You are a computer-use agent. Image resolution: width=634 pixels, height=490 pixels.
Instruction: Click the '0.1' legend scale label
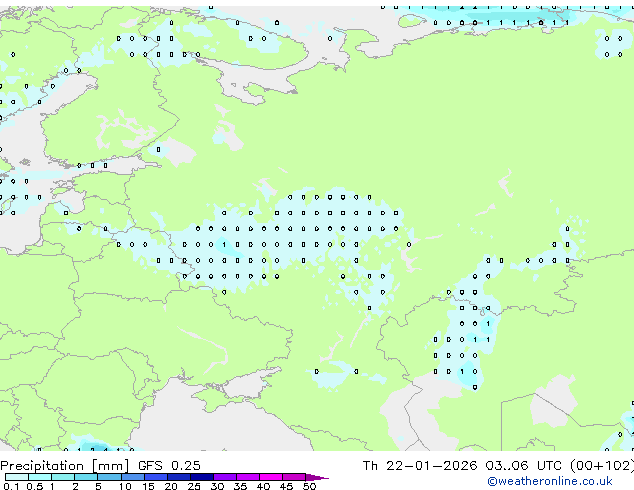tap(11, 486)
